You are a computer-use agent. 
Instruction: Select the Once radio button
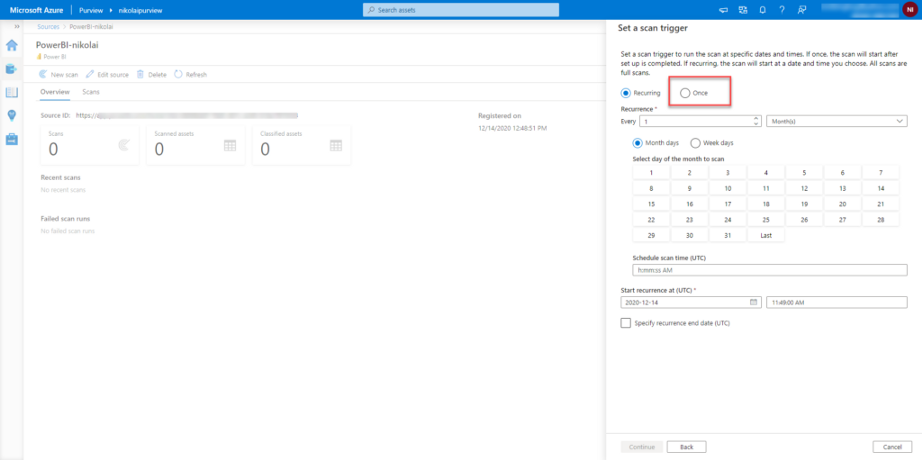click(685, 93)
